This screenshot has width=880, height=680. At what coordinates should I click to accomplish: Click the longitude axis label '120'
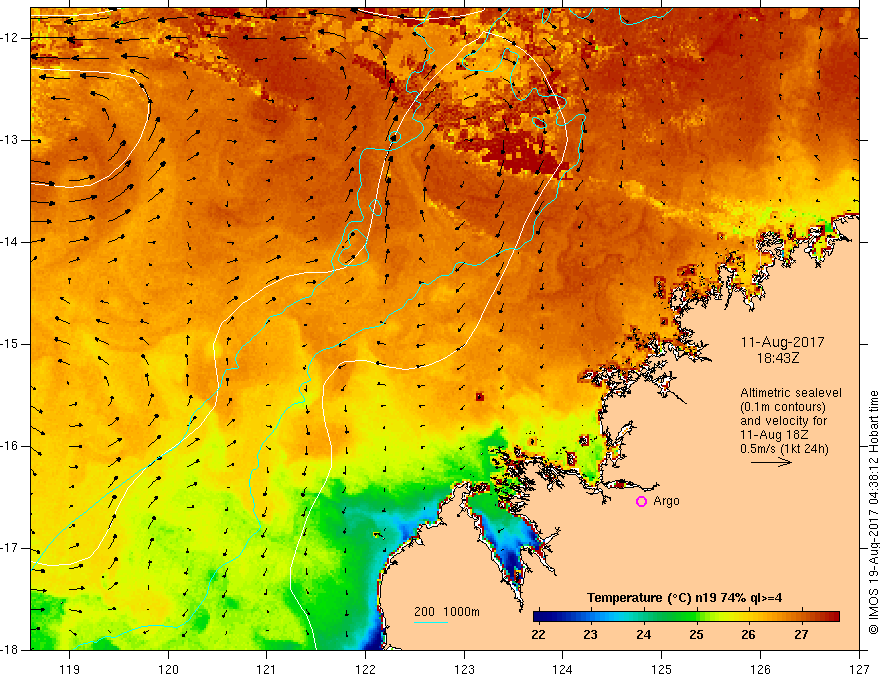click(168, 670)
